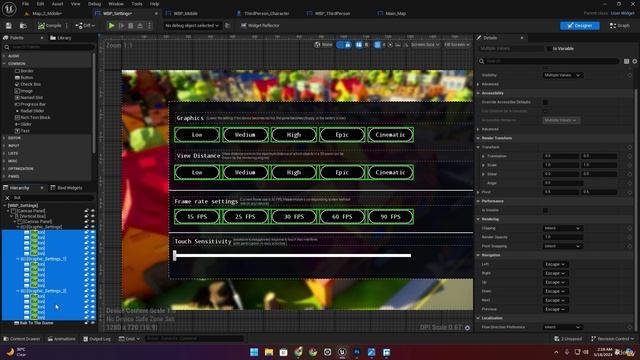Screen dimensions: 640x360
Task: Clear the hierarchy search with X icon
Action: [7, 198]
